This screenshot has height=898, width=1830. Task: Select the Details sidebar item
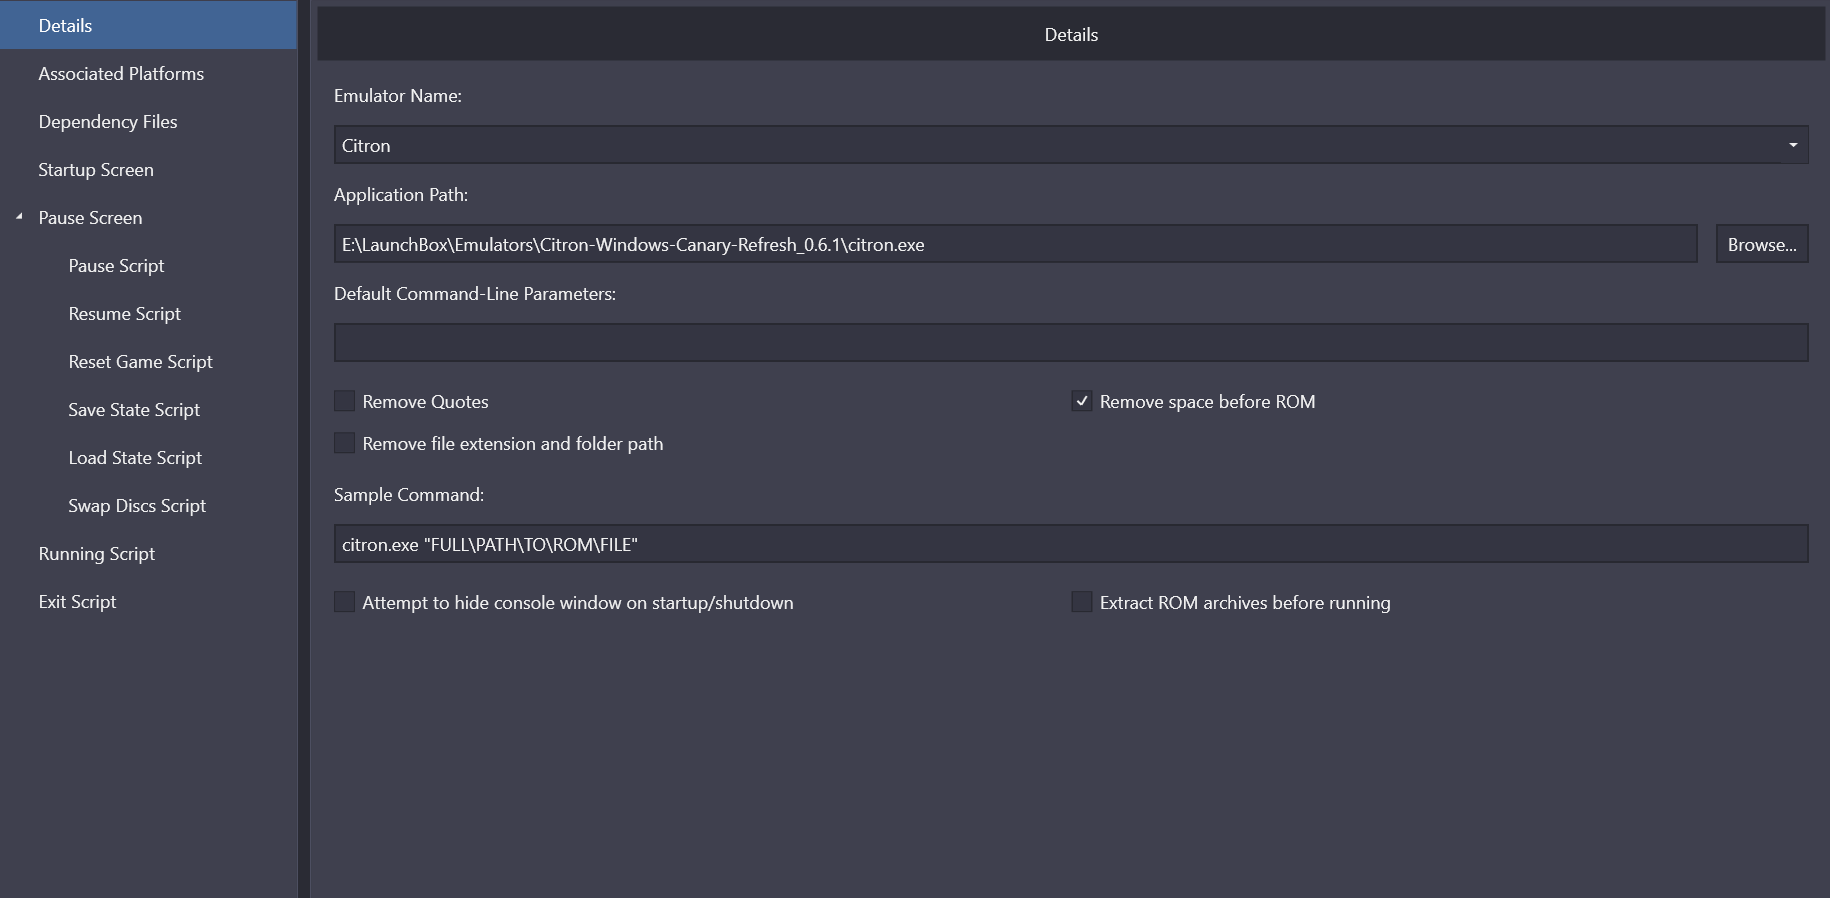tap(148, 26)
